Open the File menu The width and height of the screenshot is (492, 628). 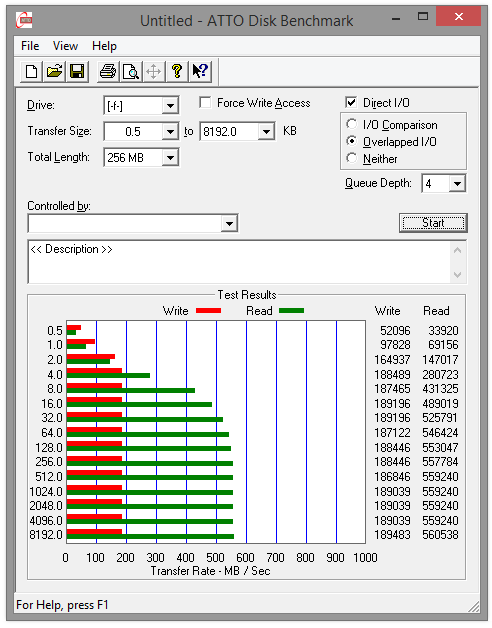(30, 46)
